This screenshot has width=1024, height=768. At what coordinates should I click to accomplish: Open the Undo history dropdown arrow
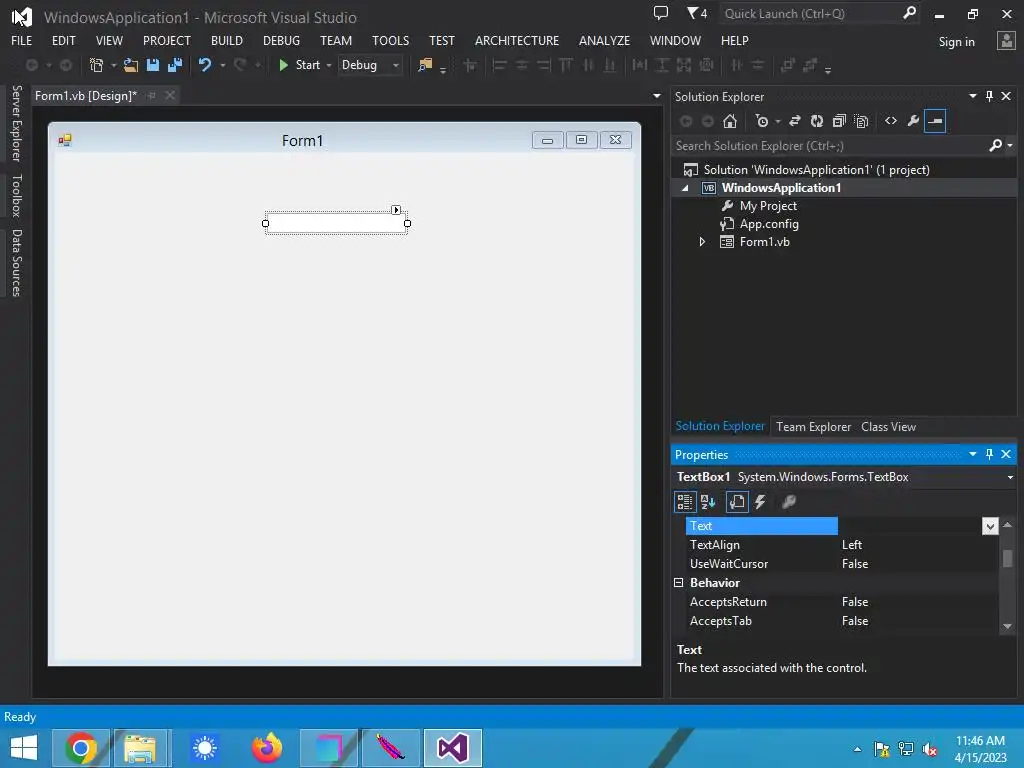pyautogui.click(x=223, y=65)
